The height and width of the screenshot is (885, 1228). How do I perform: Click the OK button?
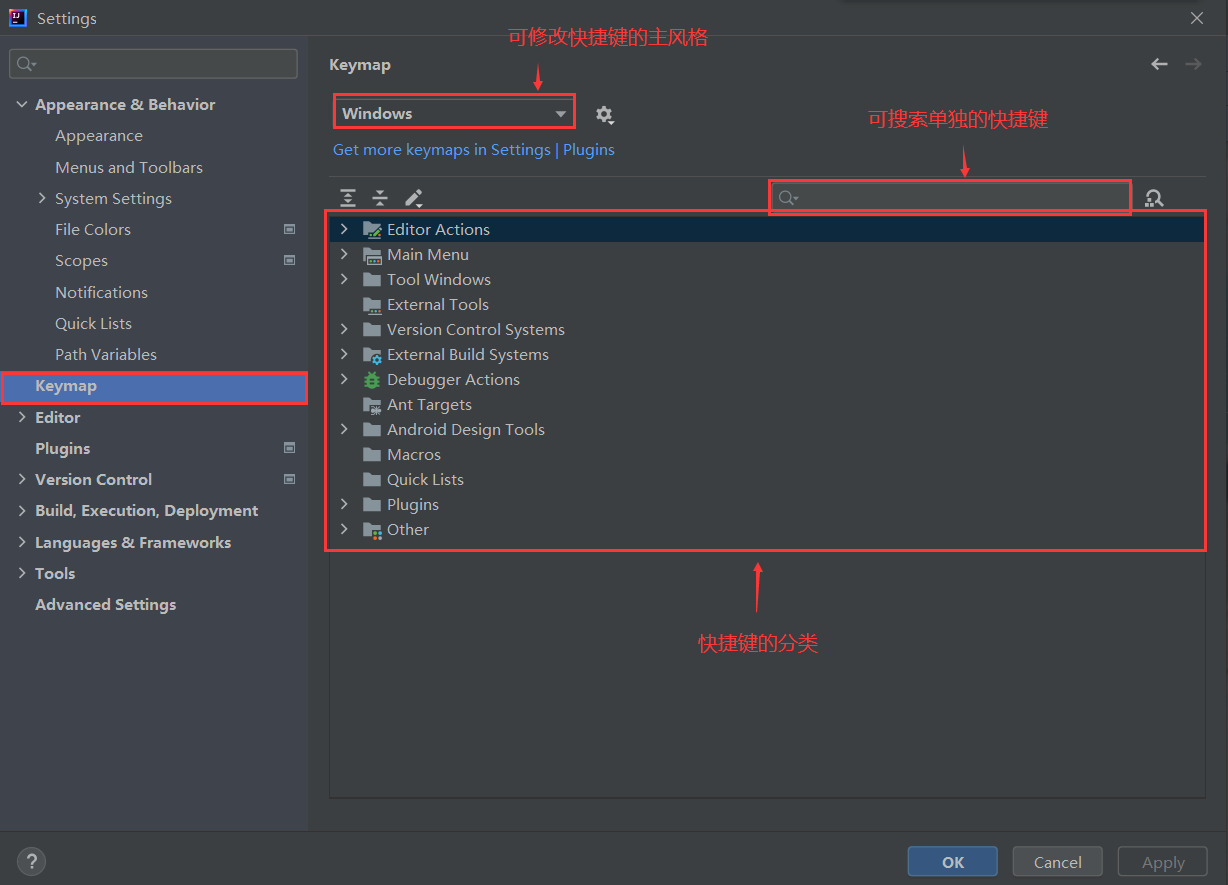(x=953, y=862)
